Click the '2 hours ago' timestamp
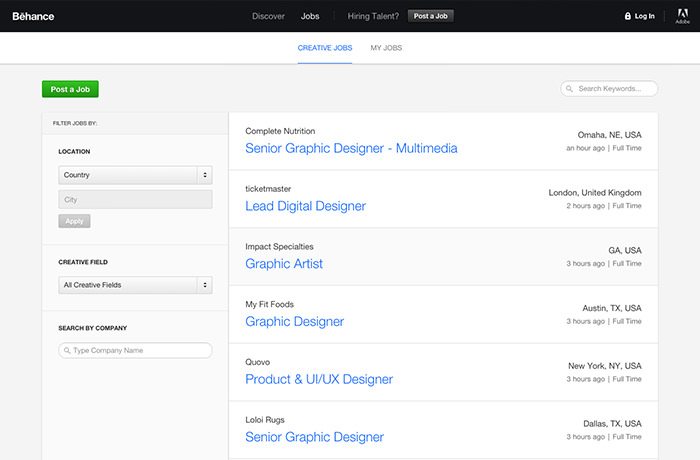Viewport: 700px width, 460px height. pyautogui.click(x=585, y=206)
